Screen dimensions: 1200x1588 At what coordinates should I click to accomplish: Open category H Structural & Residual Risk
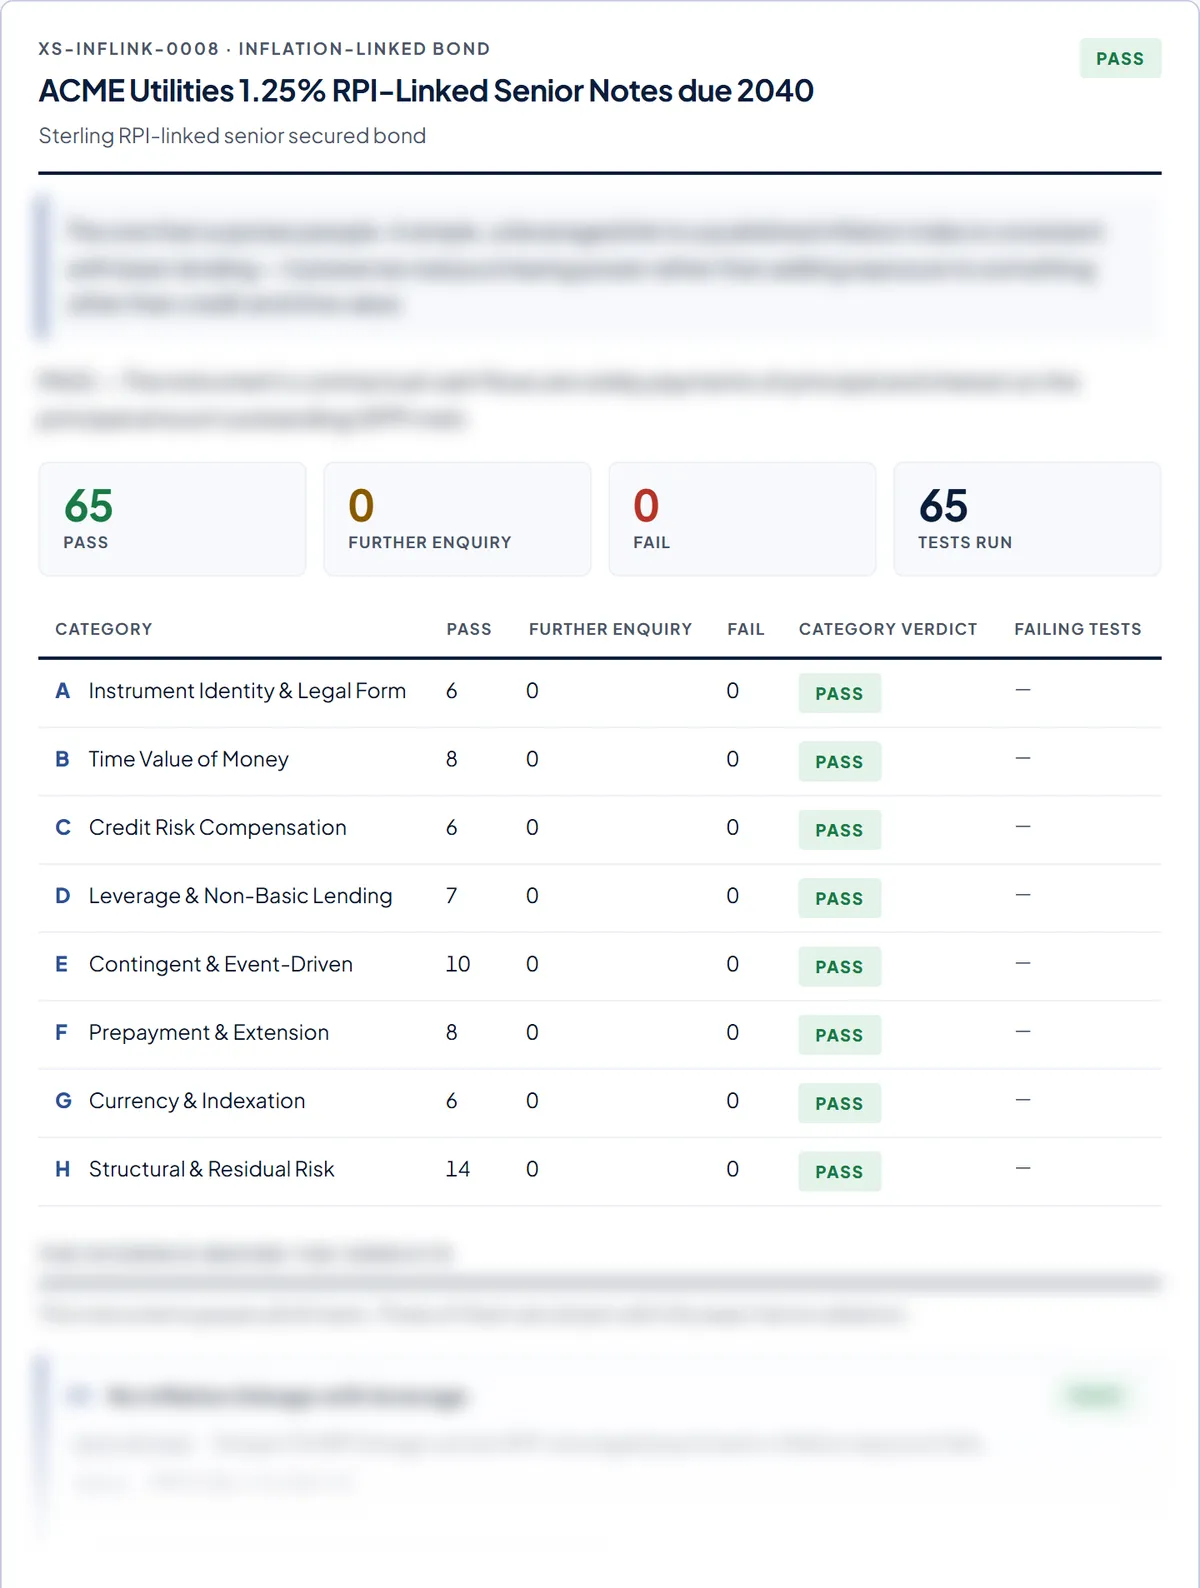pos(600,1171)
